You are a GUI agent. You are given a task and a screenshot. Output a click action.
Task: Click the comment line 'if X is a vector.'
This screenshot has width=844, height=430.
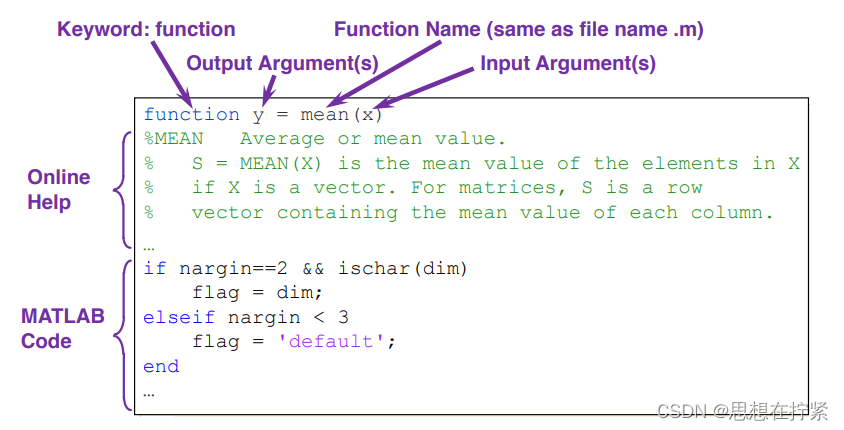pyautogui.click(x=423, y=188)
